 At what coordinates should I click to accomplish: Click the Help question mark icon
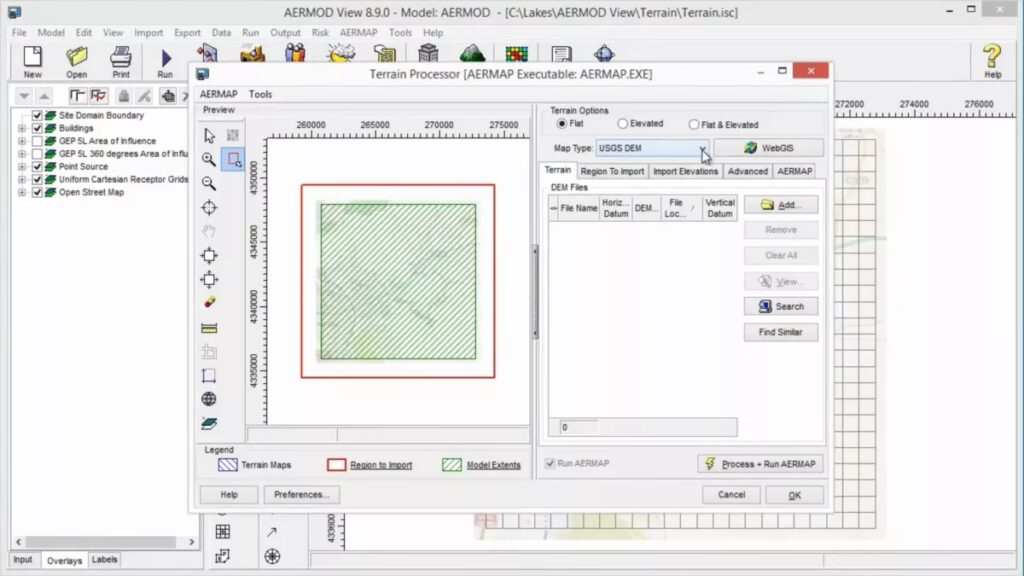992,61
